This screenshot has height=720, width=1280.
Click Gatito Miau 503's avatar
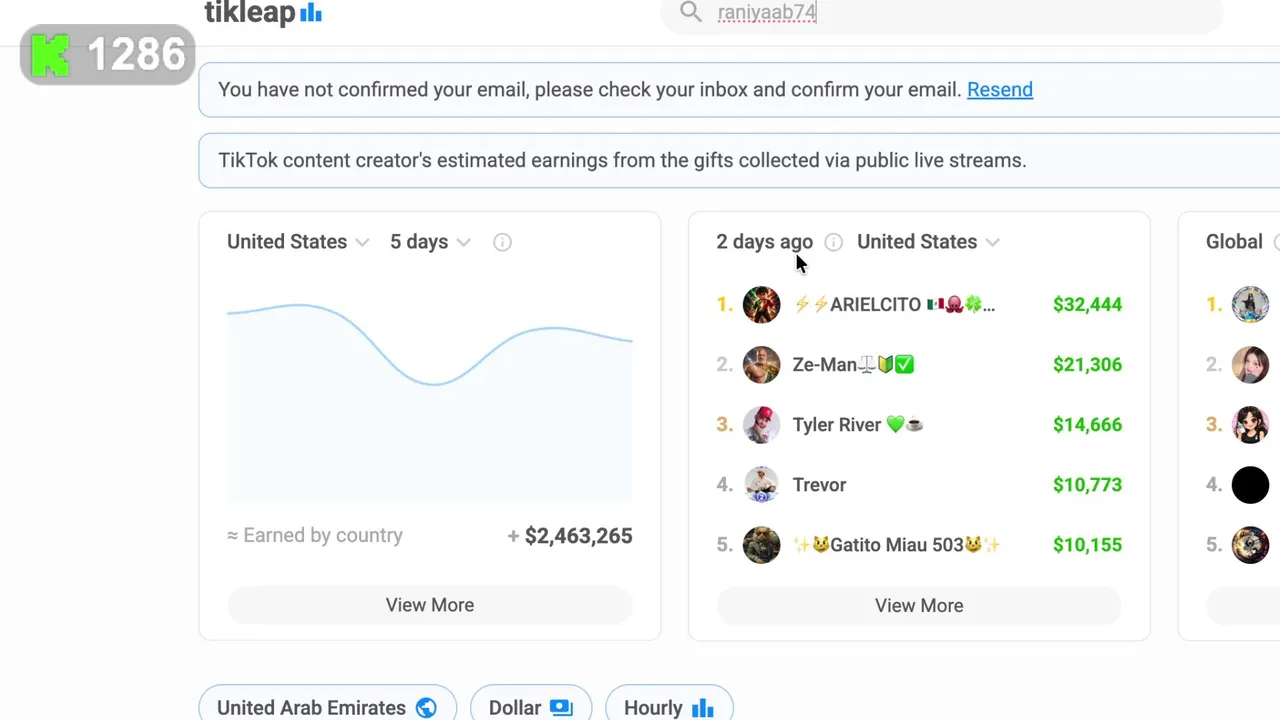coord(761,545)
